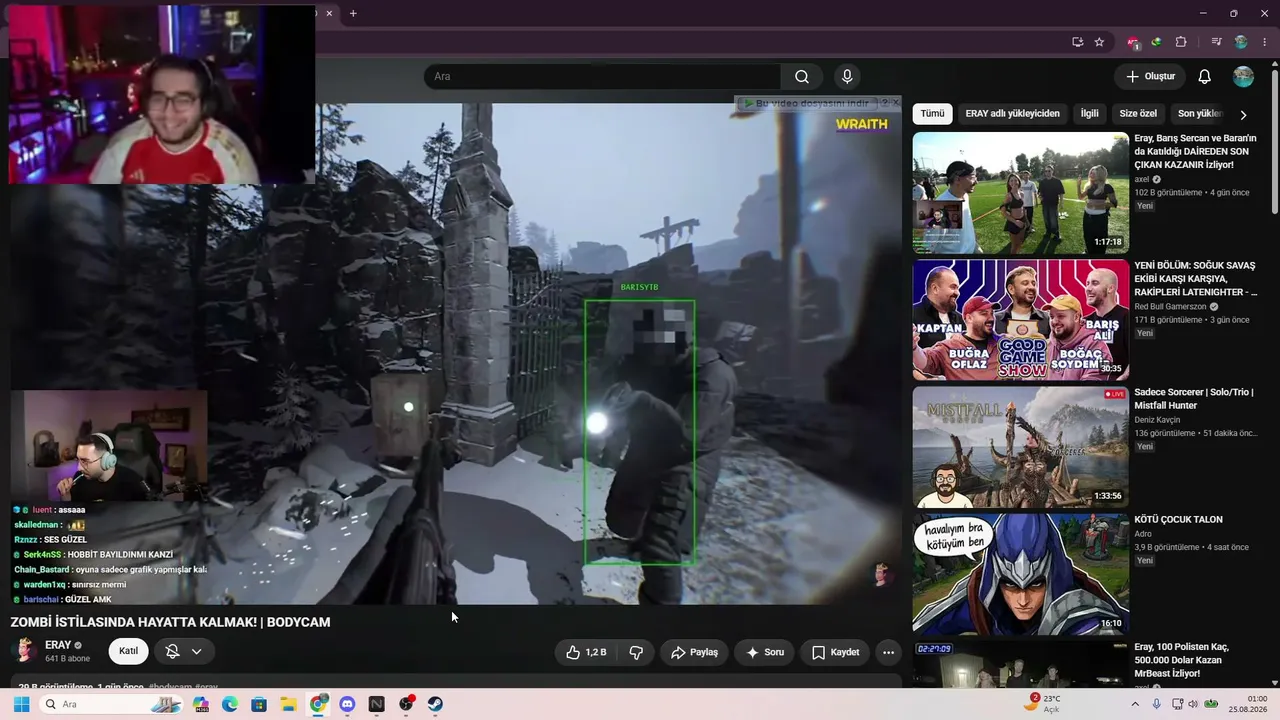This screenshot has width=1280, height=720.
Task: Bookmark this page with the star icon
Action: (x=1099, y=42)
